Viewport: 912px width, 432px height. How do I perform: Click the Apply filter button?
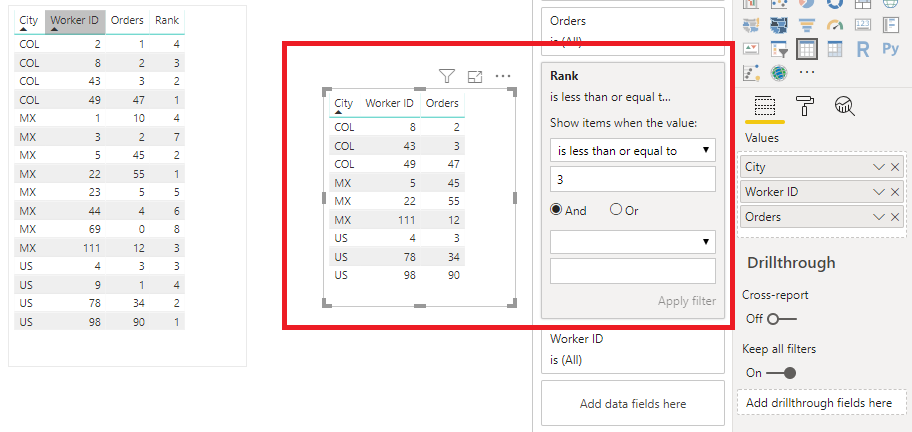point(686,301)
